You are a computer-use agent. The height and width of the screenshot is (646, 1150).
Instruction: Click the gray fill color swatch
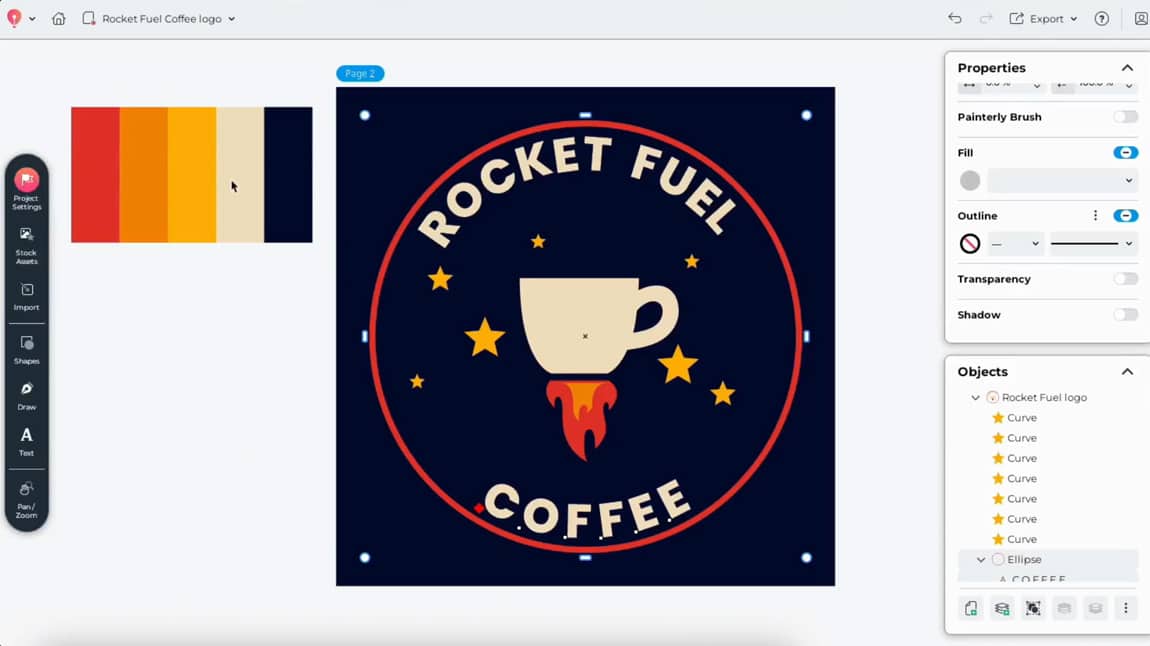click(970, 181)
